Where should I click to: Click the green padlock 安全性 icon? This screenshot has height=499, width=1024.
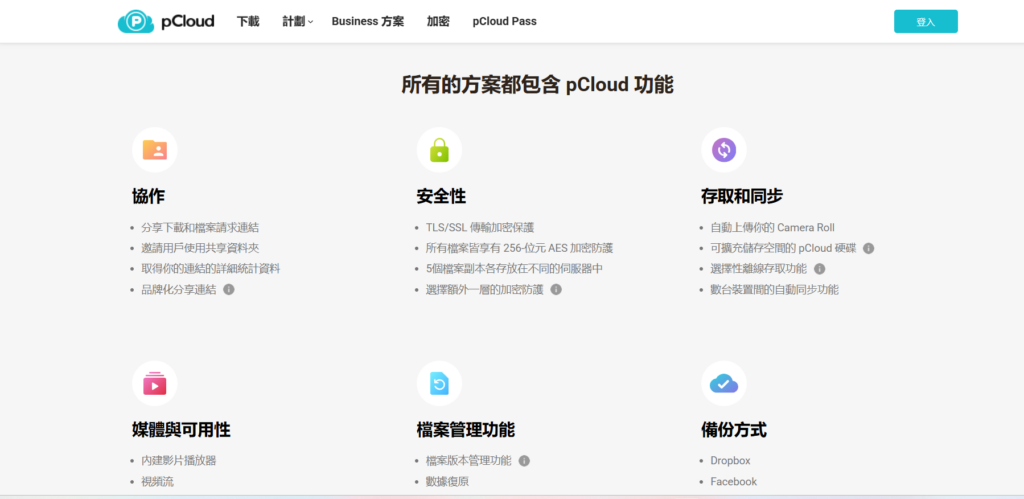click(x=440, y=150)
